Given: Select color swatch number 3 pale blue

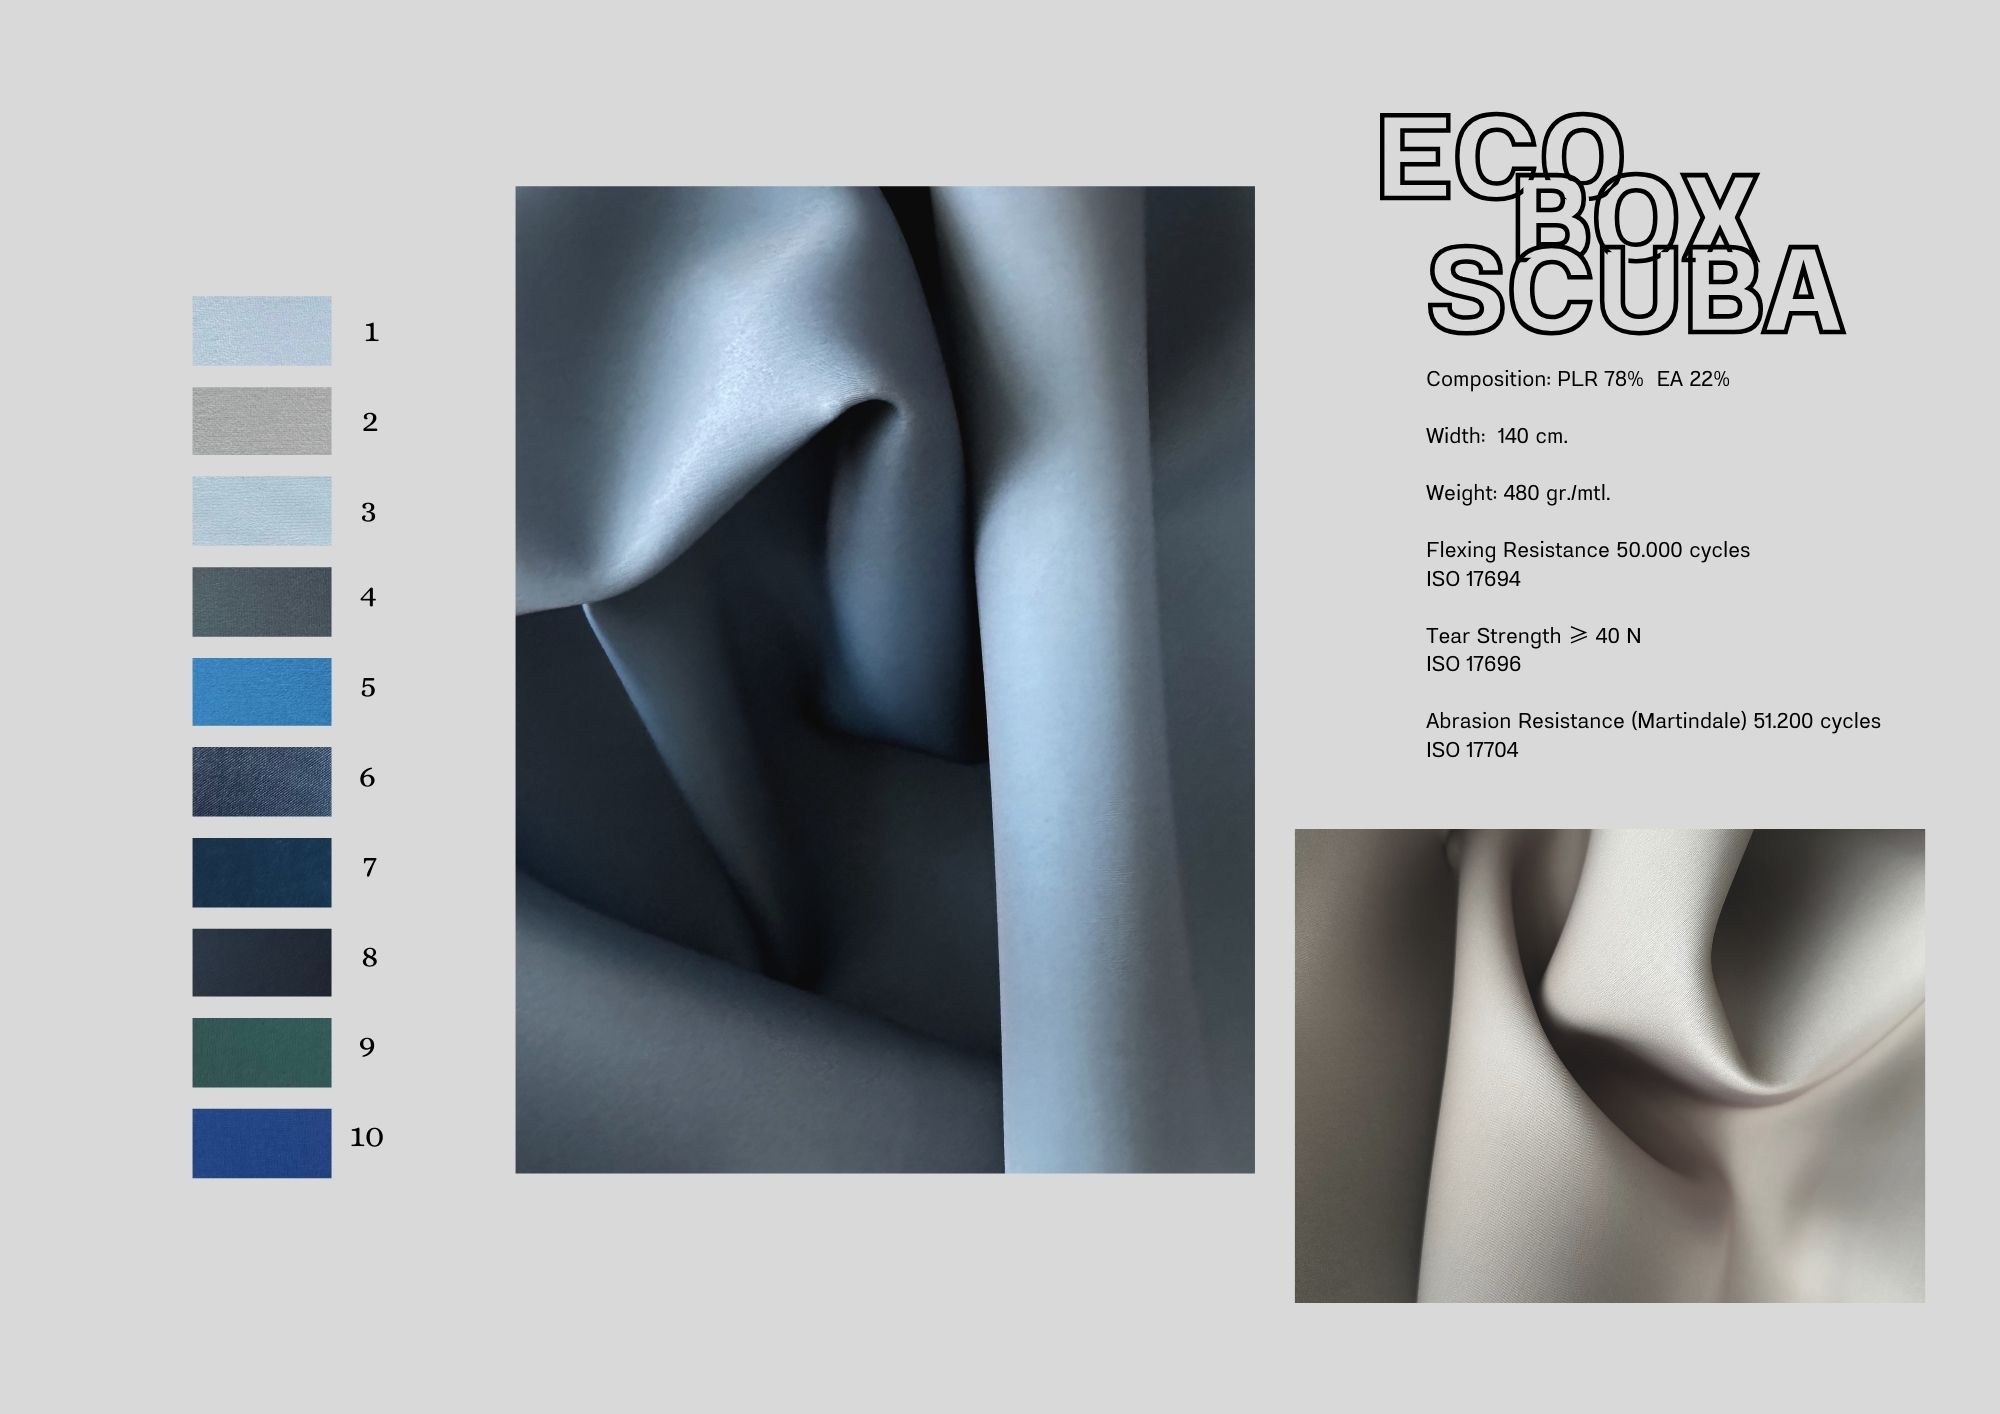Looking at the screenshot, I should click(x=262, y=511).
